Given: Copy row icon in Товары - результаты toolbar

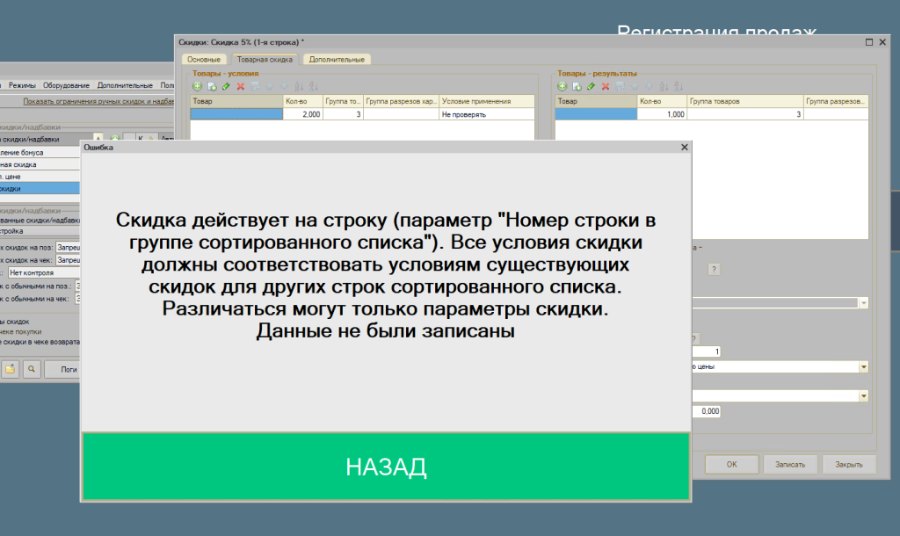Looking at the screenshot, I should pos(576,86).
